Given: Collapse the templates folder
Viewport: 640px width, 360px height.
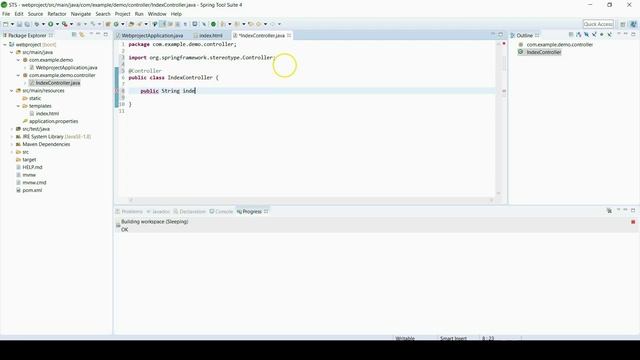Looking at the screenshot, I should pos(18,106).
